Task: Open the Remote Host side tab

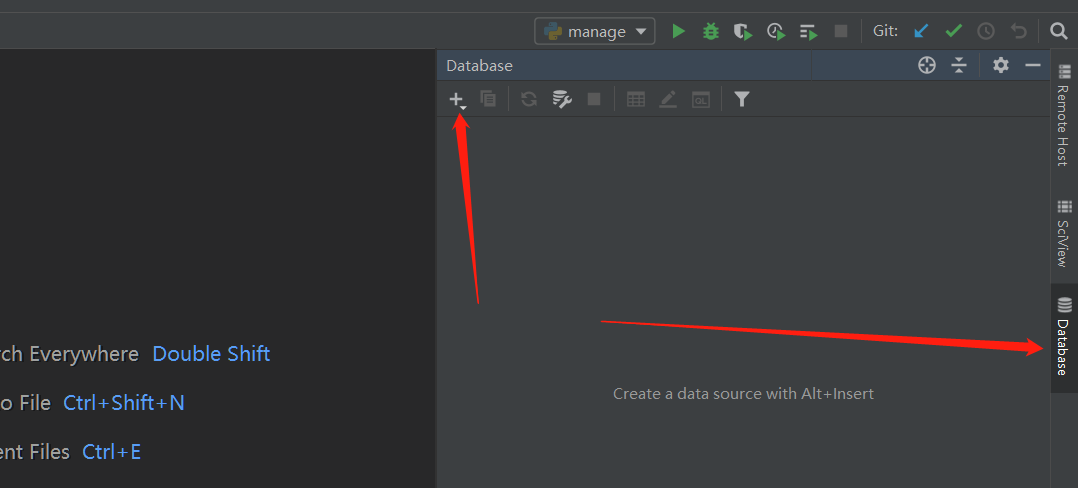Action: (1064, 115)
